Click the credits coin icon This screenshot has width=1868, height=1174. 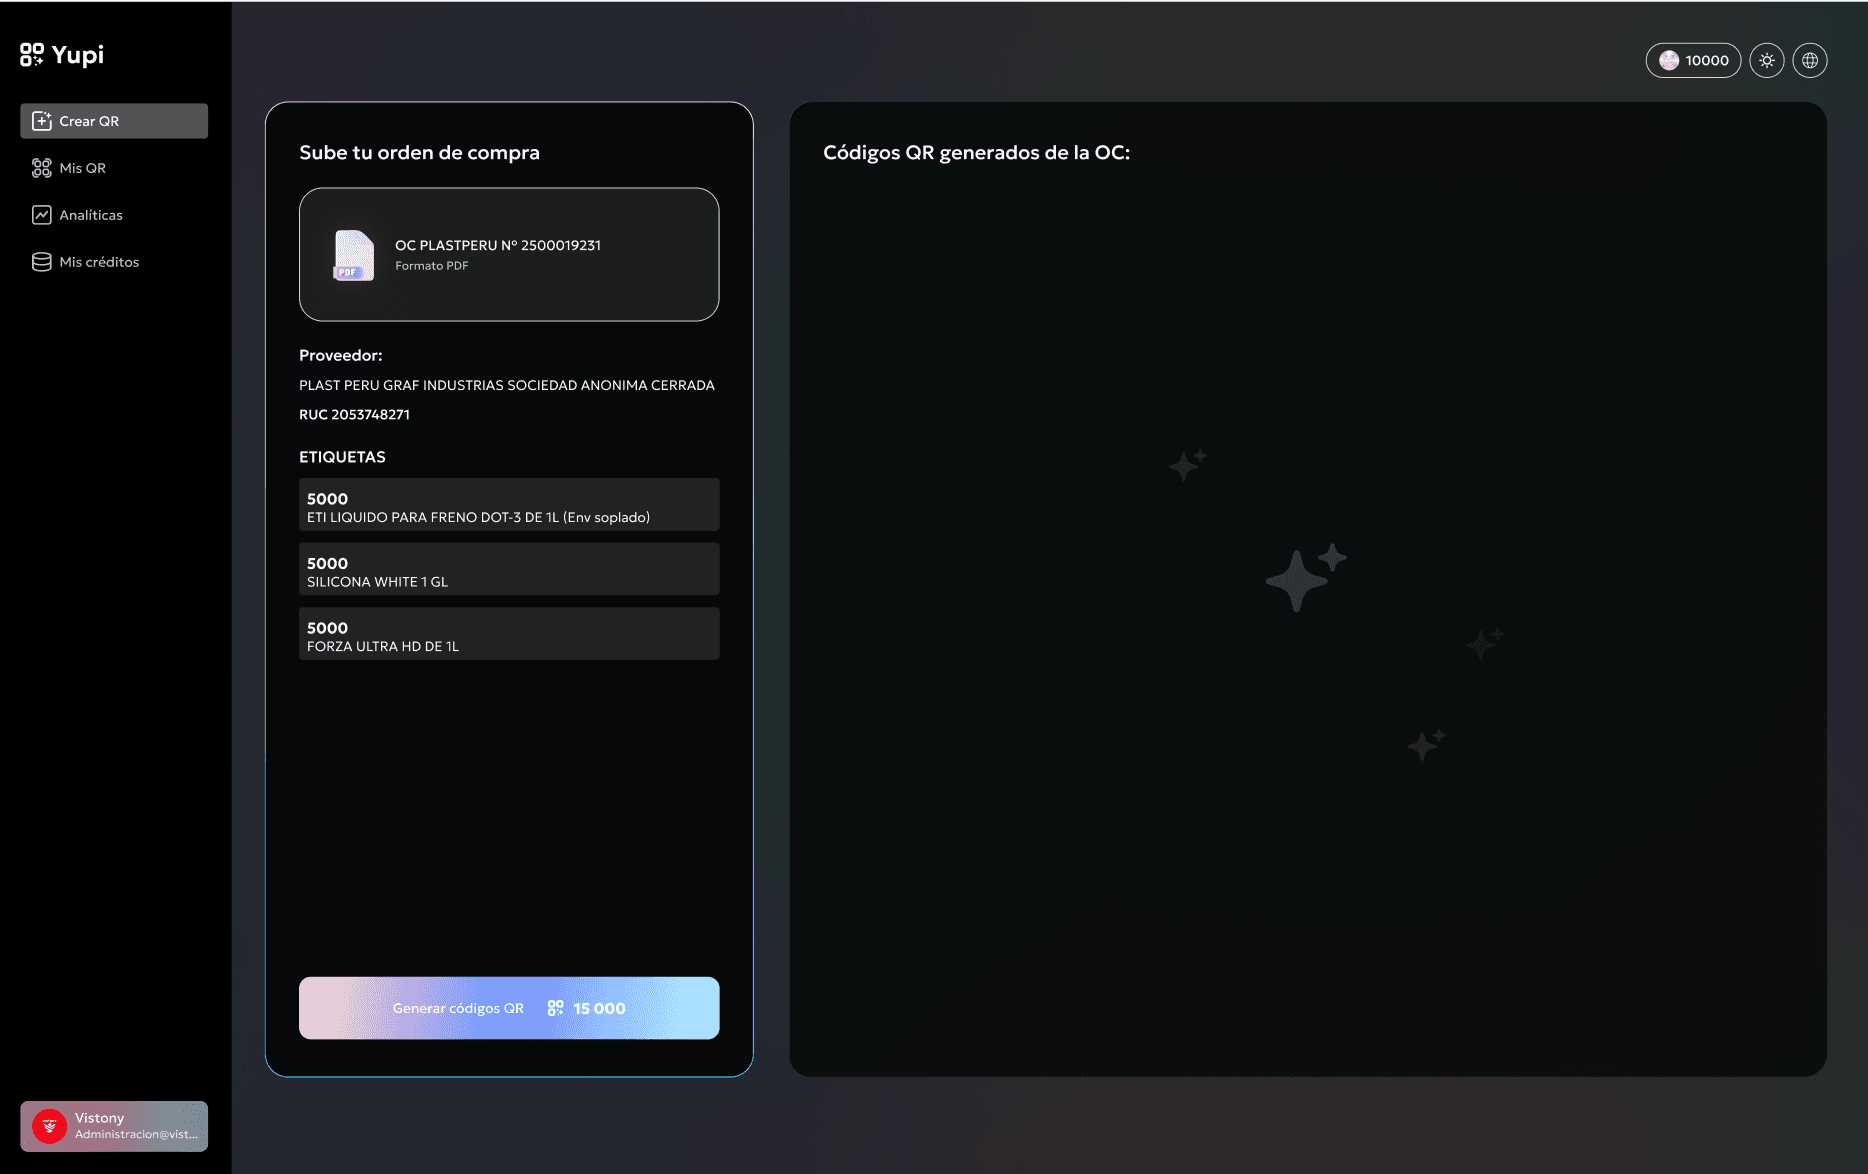pyautogui.click(x=1669, y=61)
